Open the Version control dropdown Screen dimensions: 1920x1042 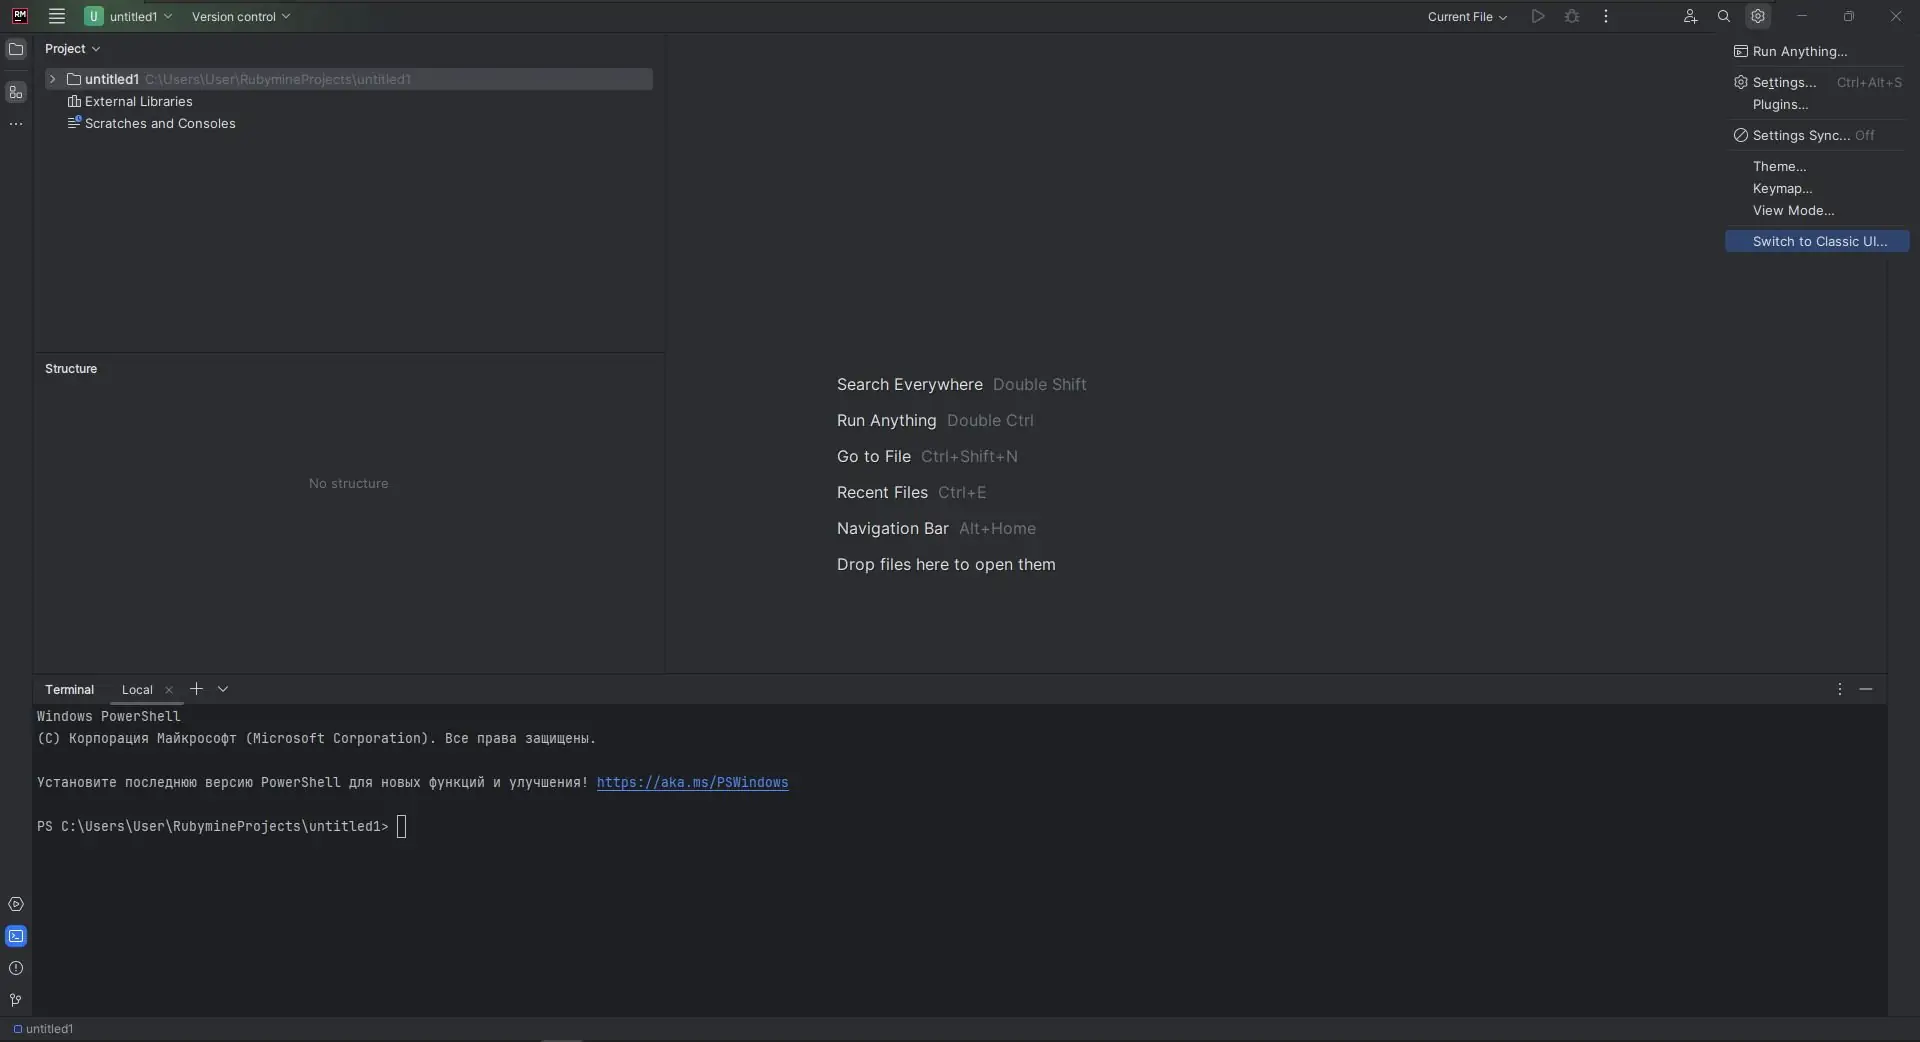(x=241, y=16)
